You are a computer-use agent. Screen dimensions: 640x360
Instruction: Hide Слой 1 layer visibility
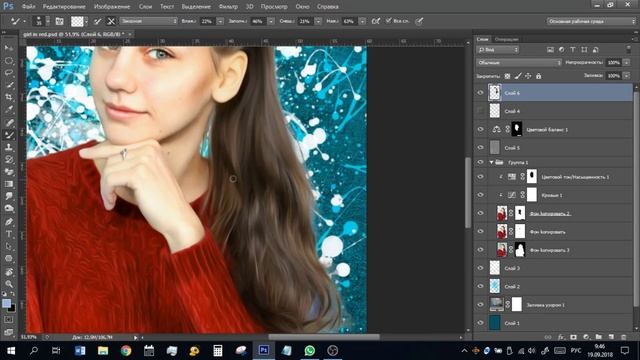point(480,323)
